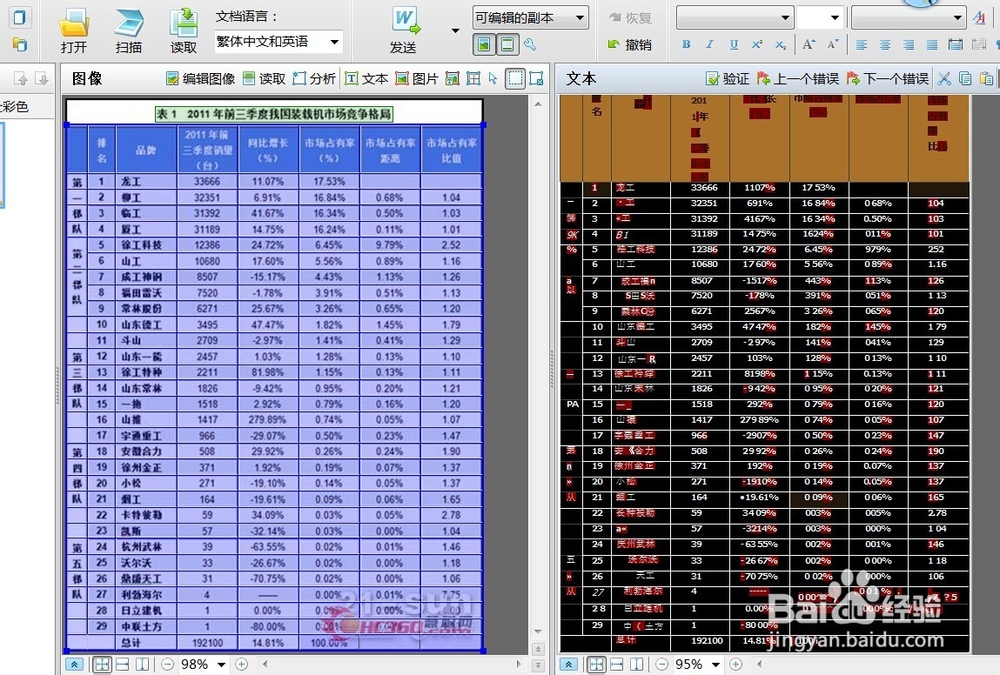
Task: Open the 文档语言 language dropdown
Action: coord(278,42)
